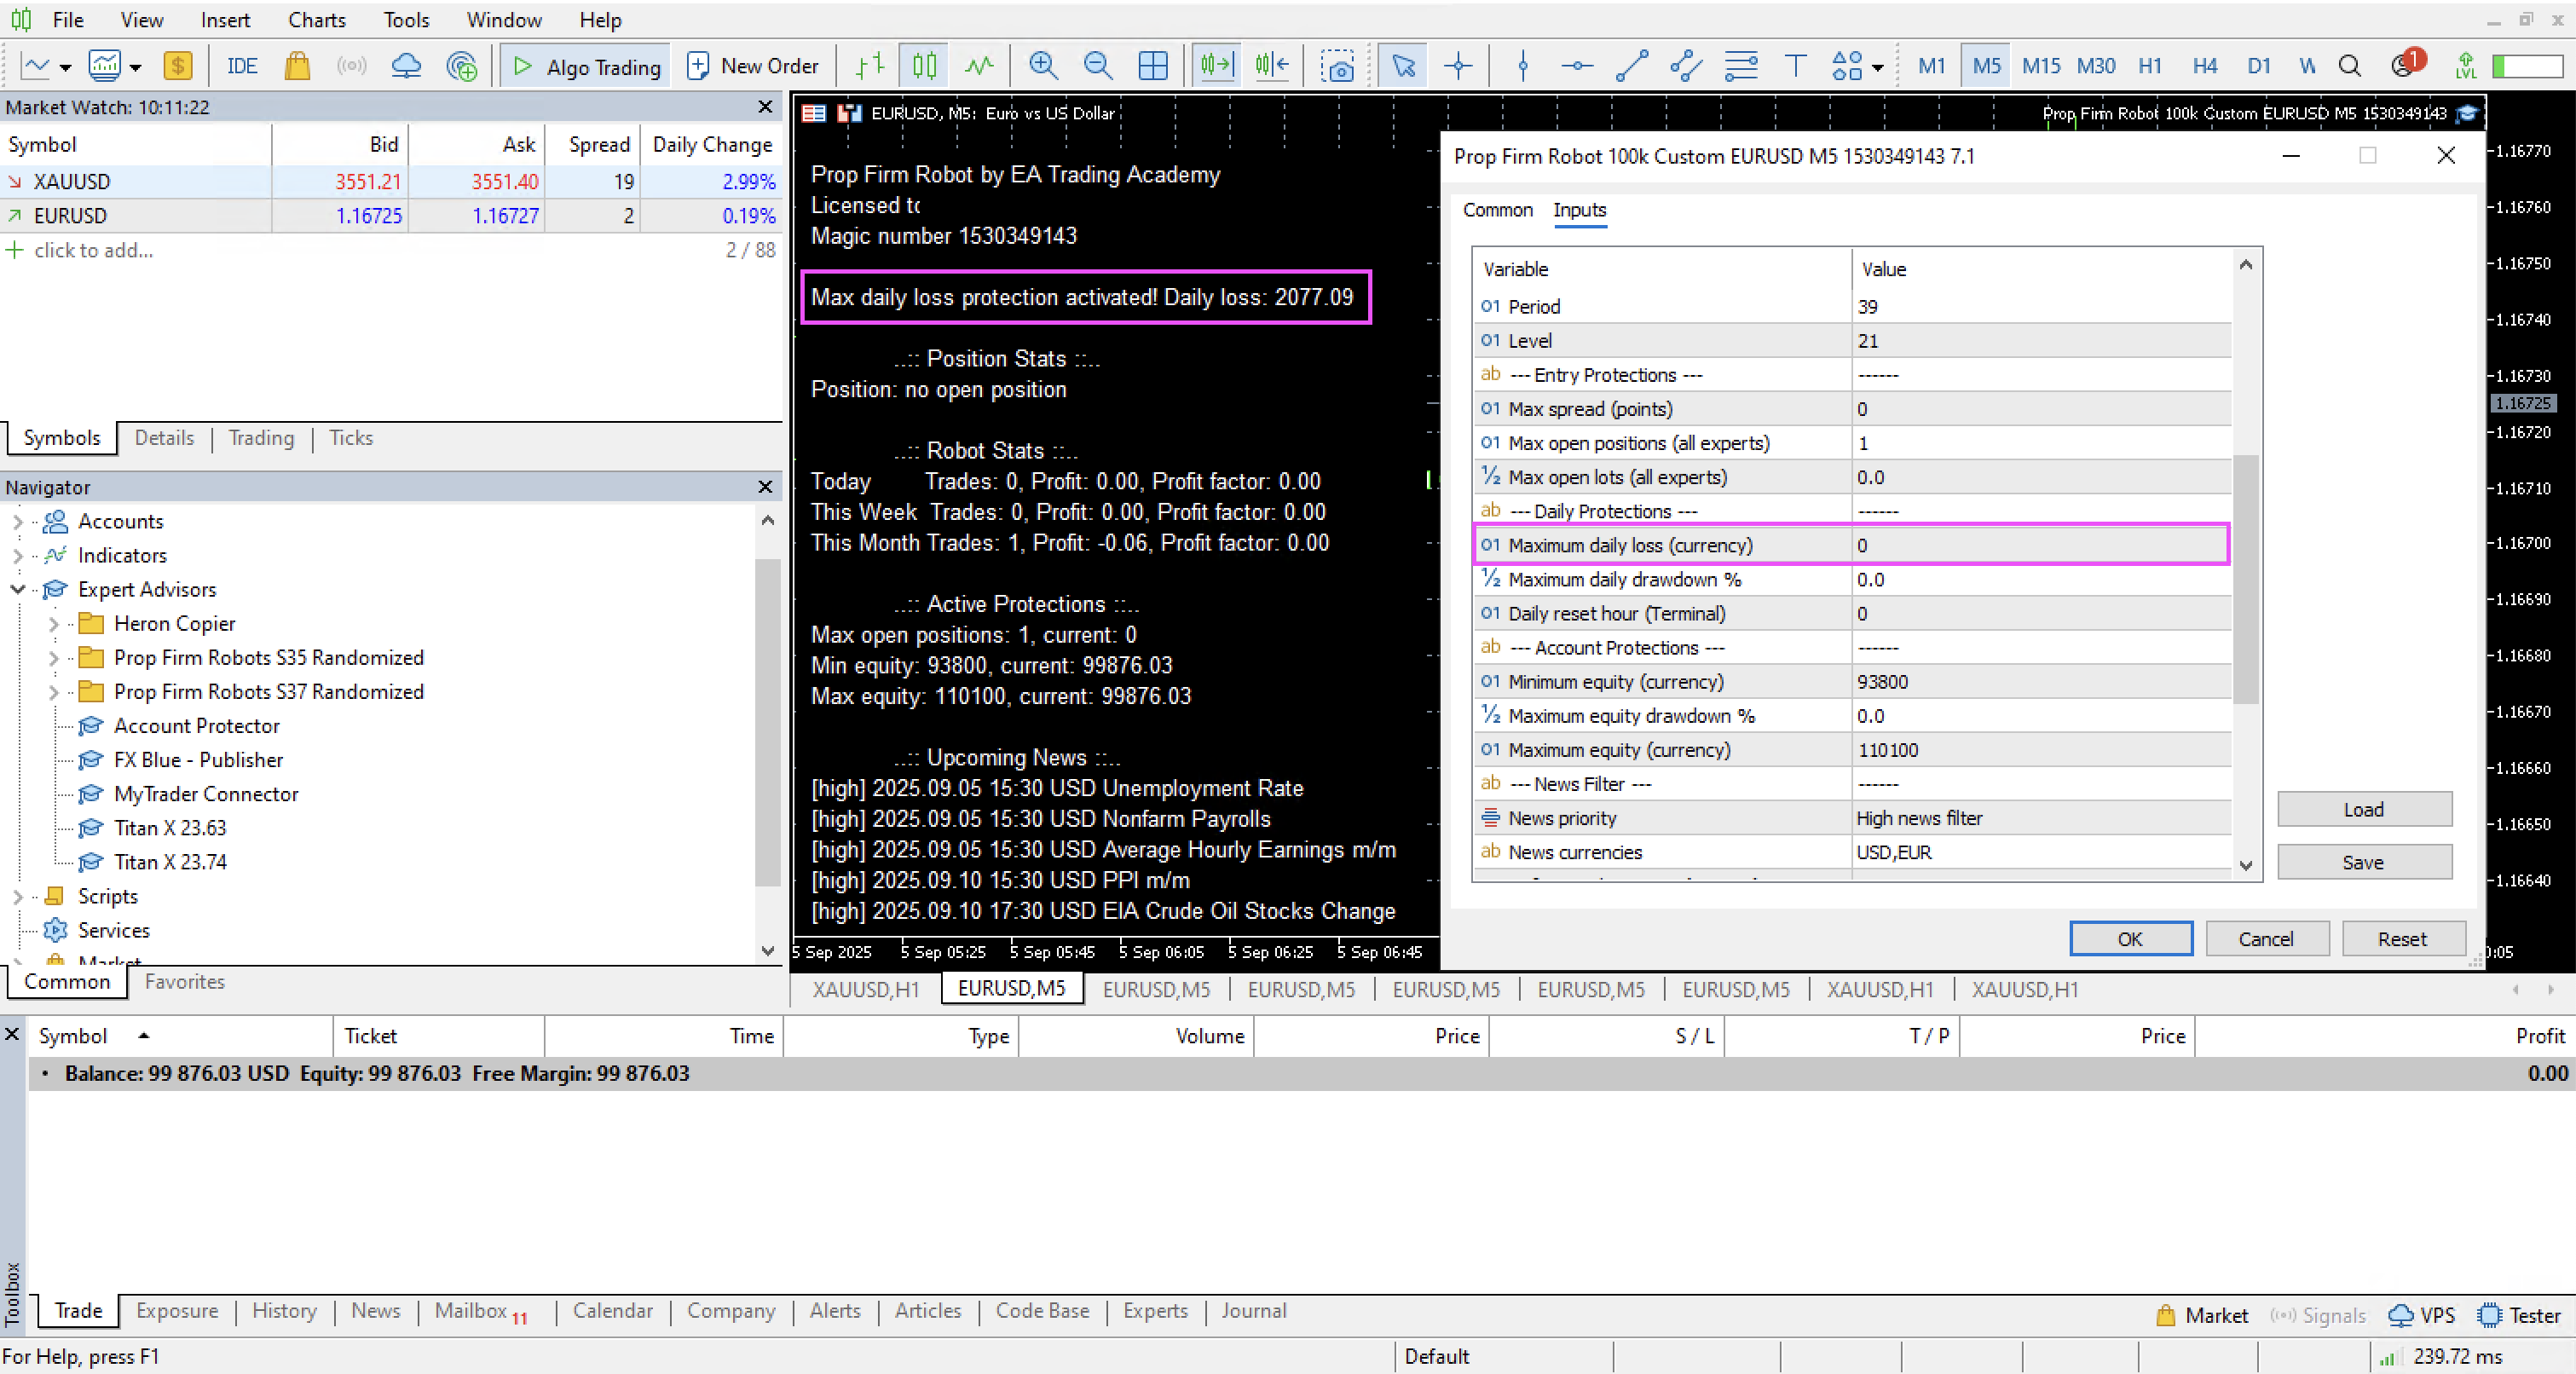Viewport: 2576px width, 1374px height.
Task: Select the trendline drawing tool
Action: tap(1632, 66)
